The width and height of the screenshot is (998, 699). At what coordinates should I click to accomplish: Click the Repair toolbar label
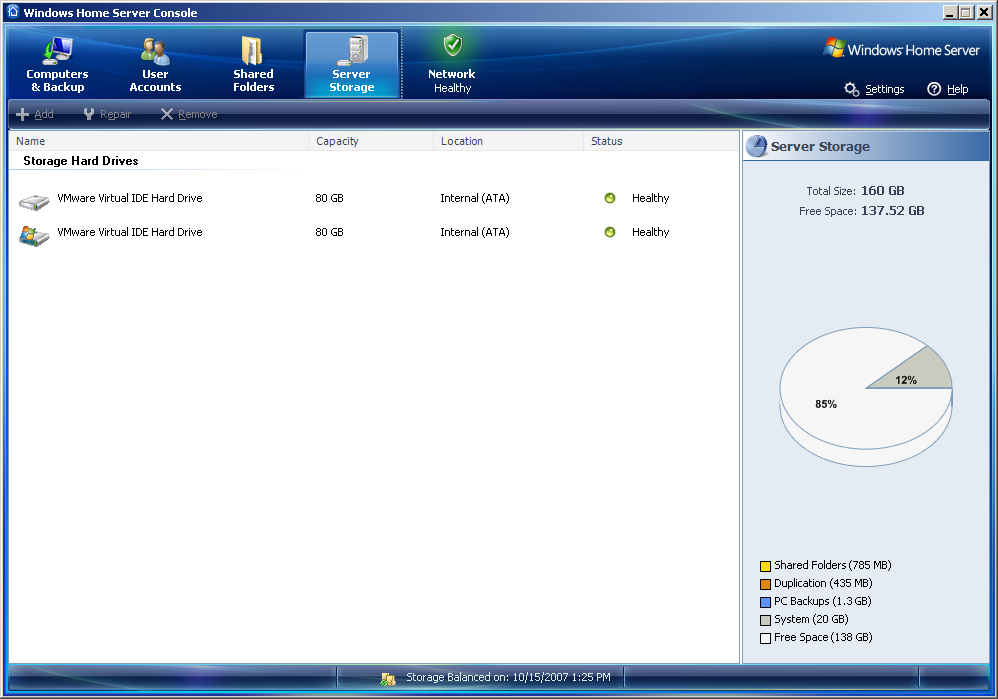115,115
